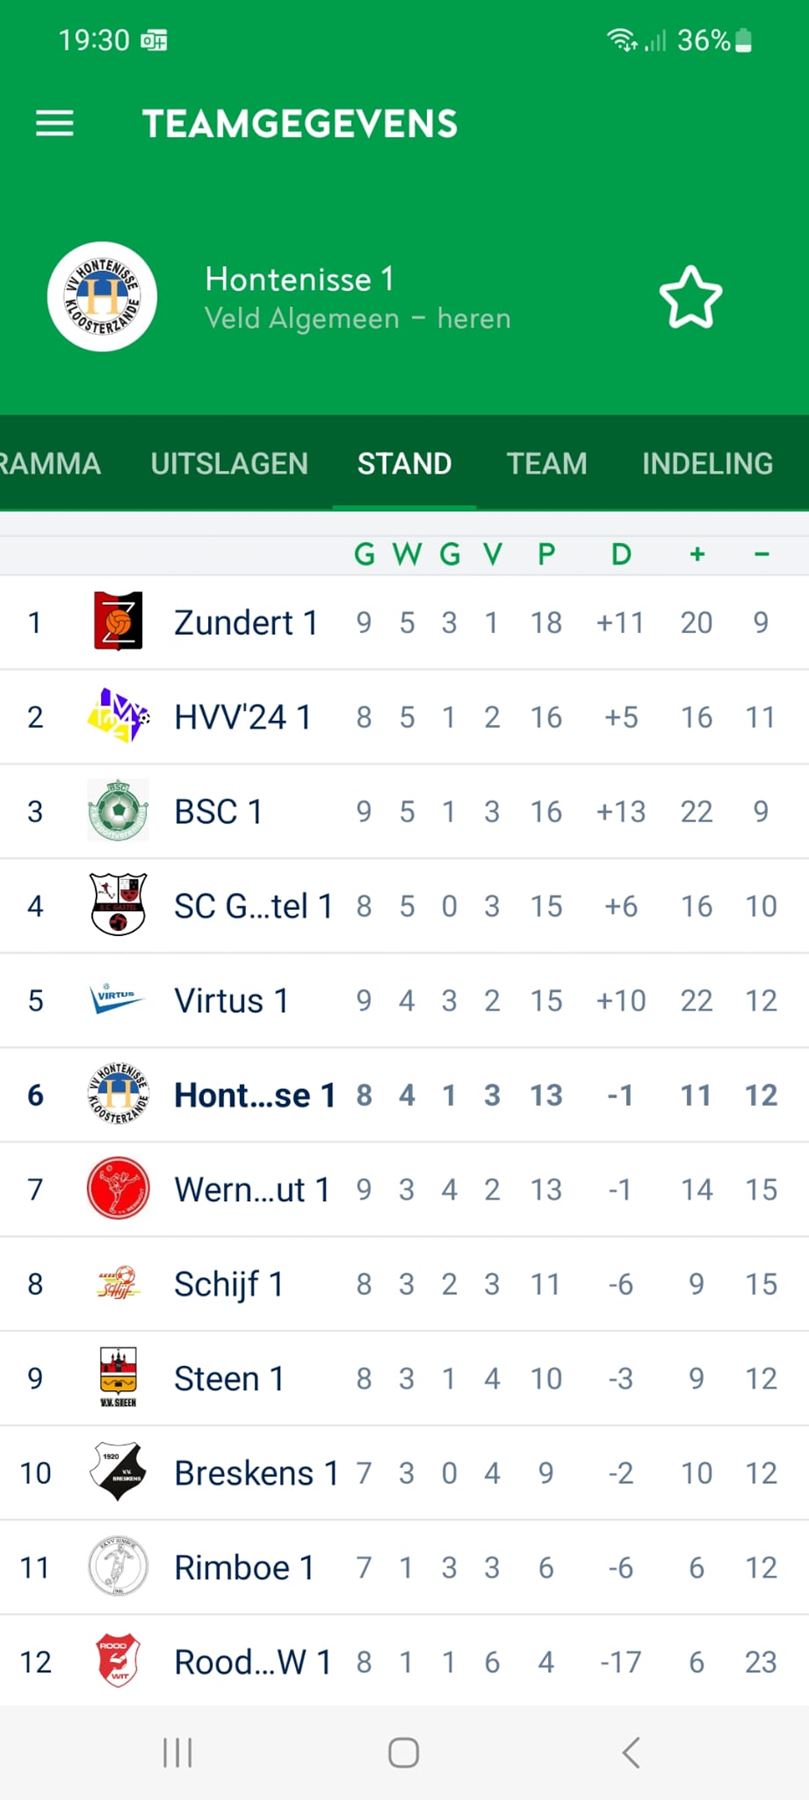Select the SC Gastel 1 crest icon
Screen dimensions: 809x1800
point(118,904)
